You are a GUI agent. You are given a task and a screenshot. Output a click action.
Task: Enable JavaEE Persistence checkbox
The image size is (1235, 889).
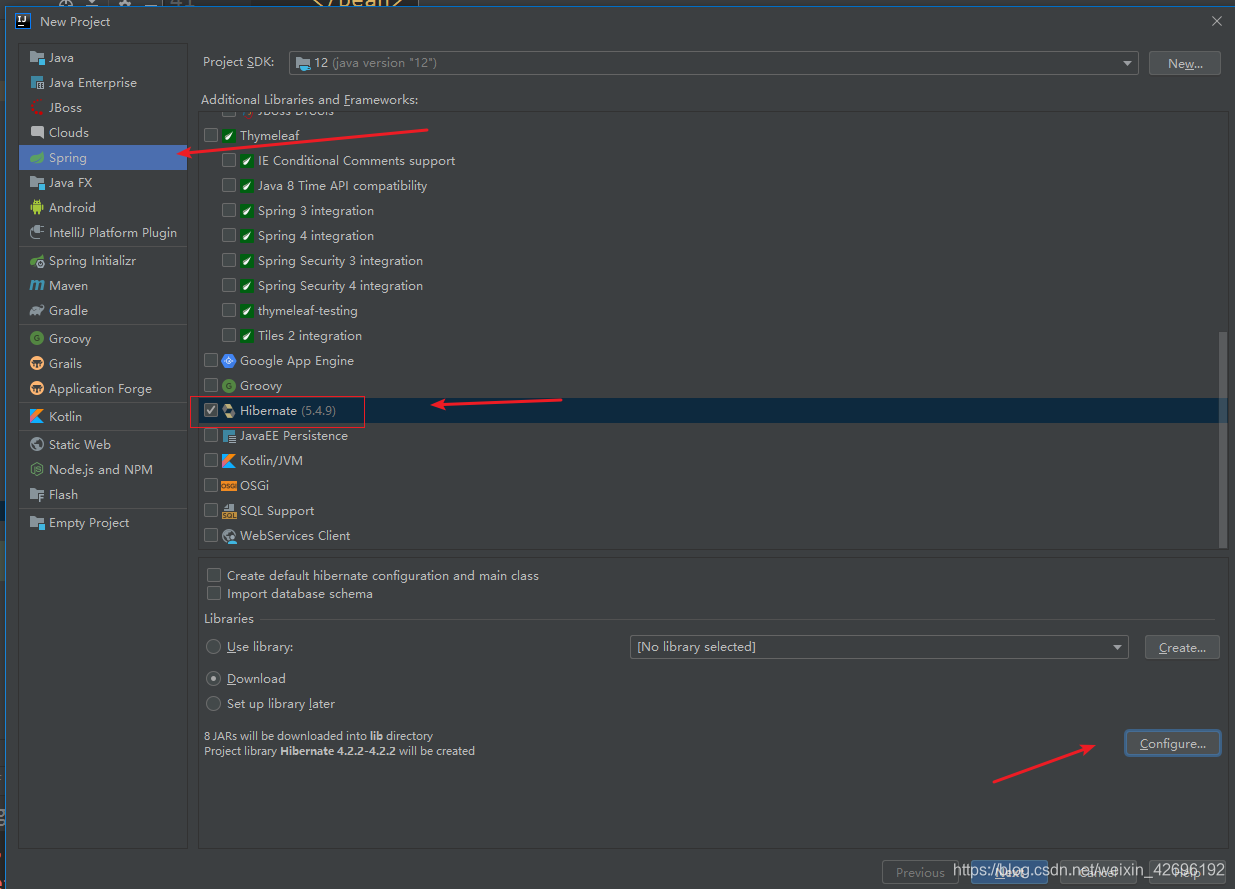(x=211, y=435)
